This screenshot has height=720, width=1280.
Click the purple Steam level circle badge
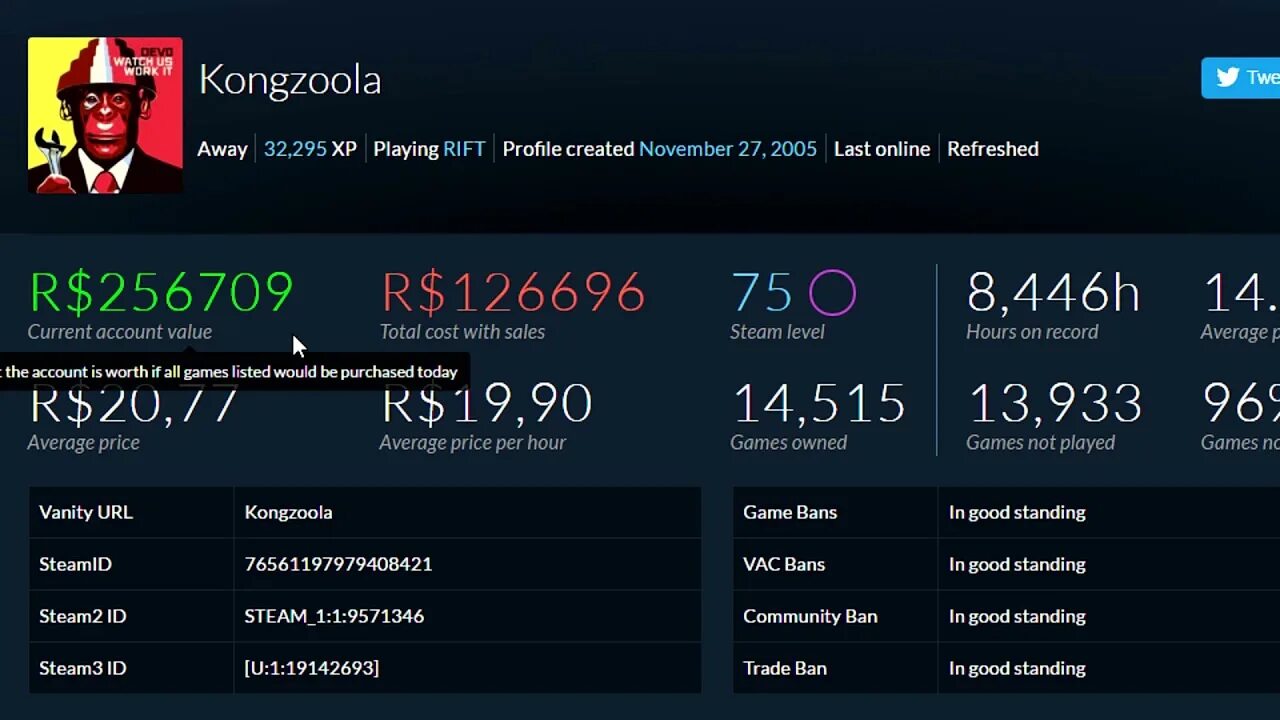(x=833, y=293)
